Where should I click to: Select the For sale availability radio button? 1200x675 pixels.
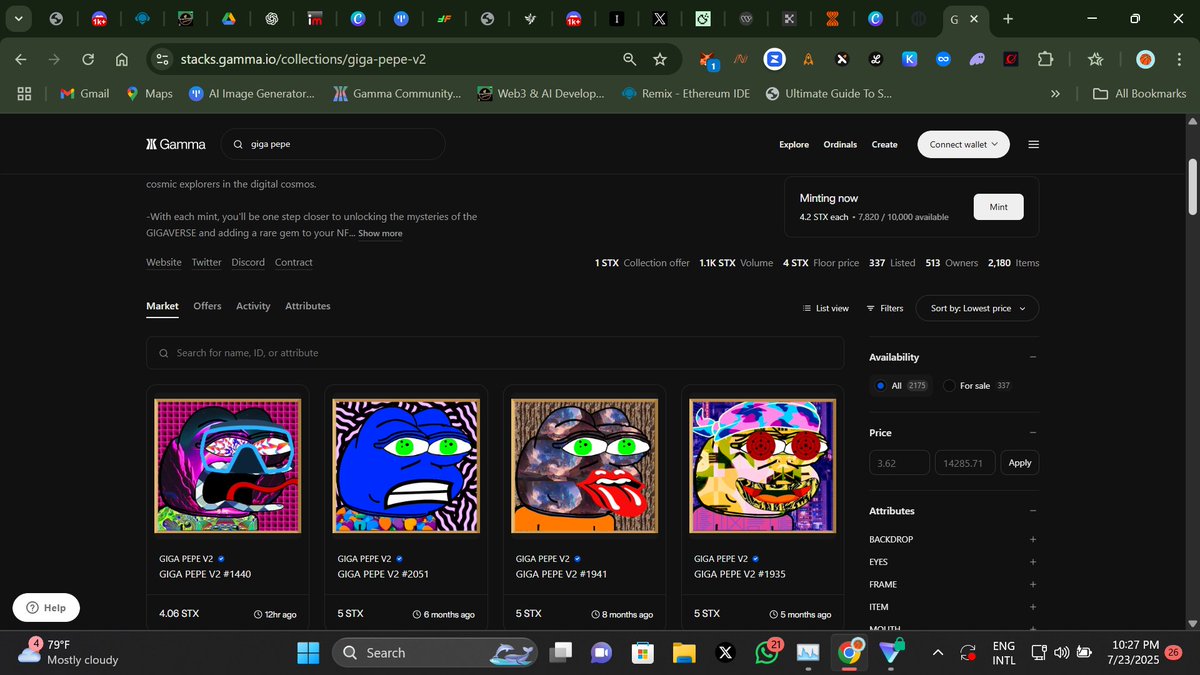click(x=949, y=385)
